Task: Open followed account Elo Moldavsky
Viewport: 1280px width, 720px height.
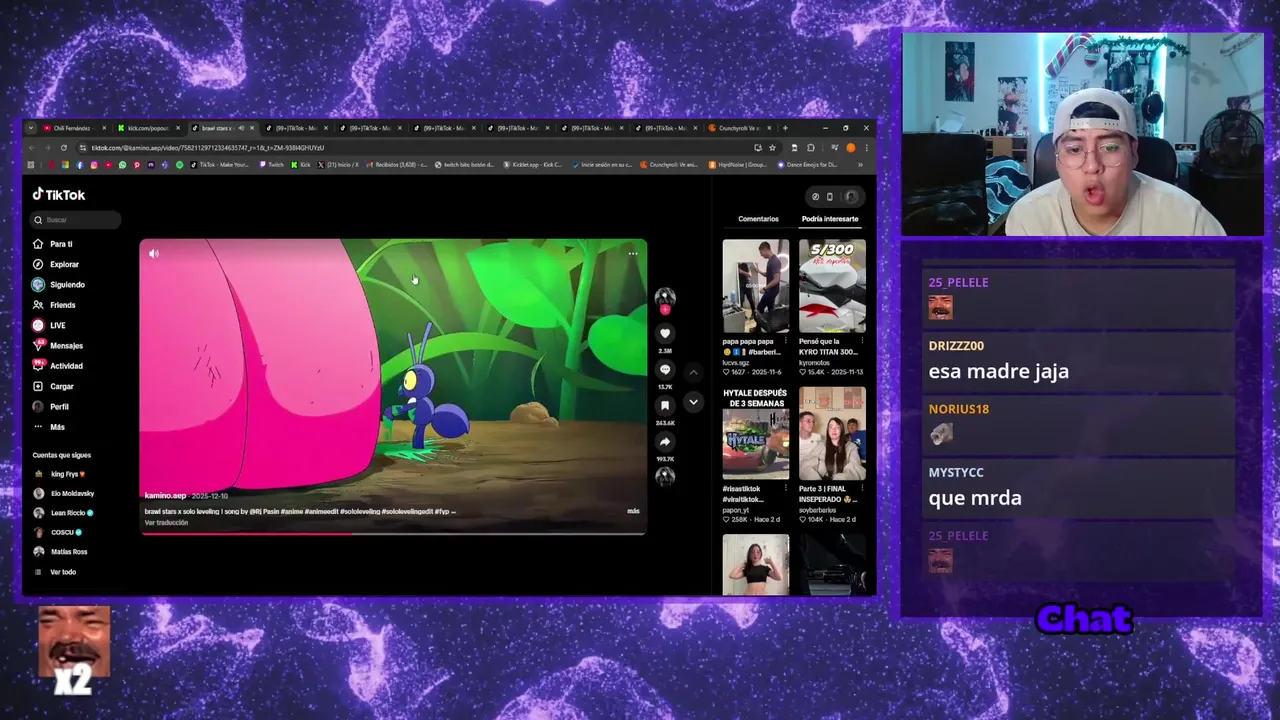Action: [x=64, y=493]
